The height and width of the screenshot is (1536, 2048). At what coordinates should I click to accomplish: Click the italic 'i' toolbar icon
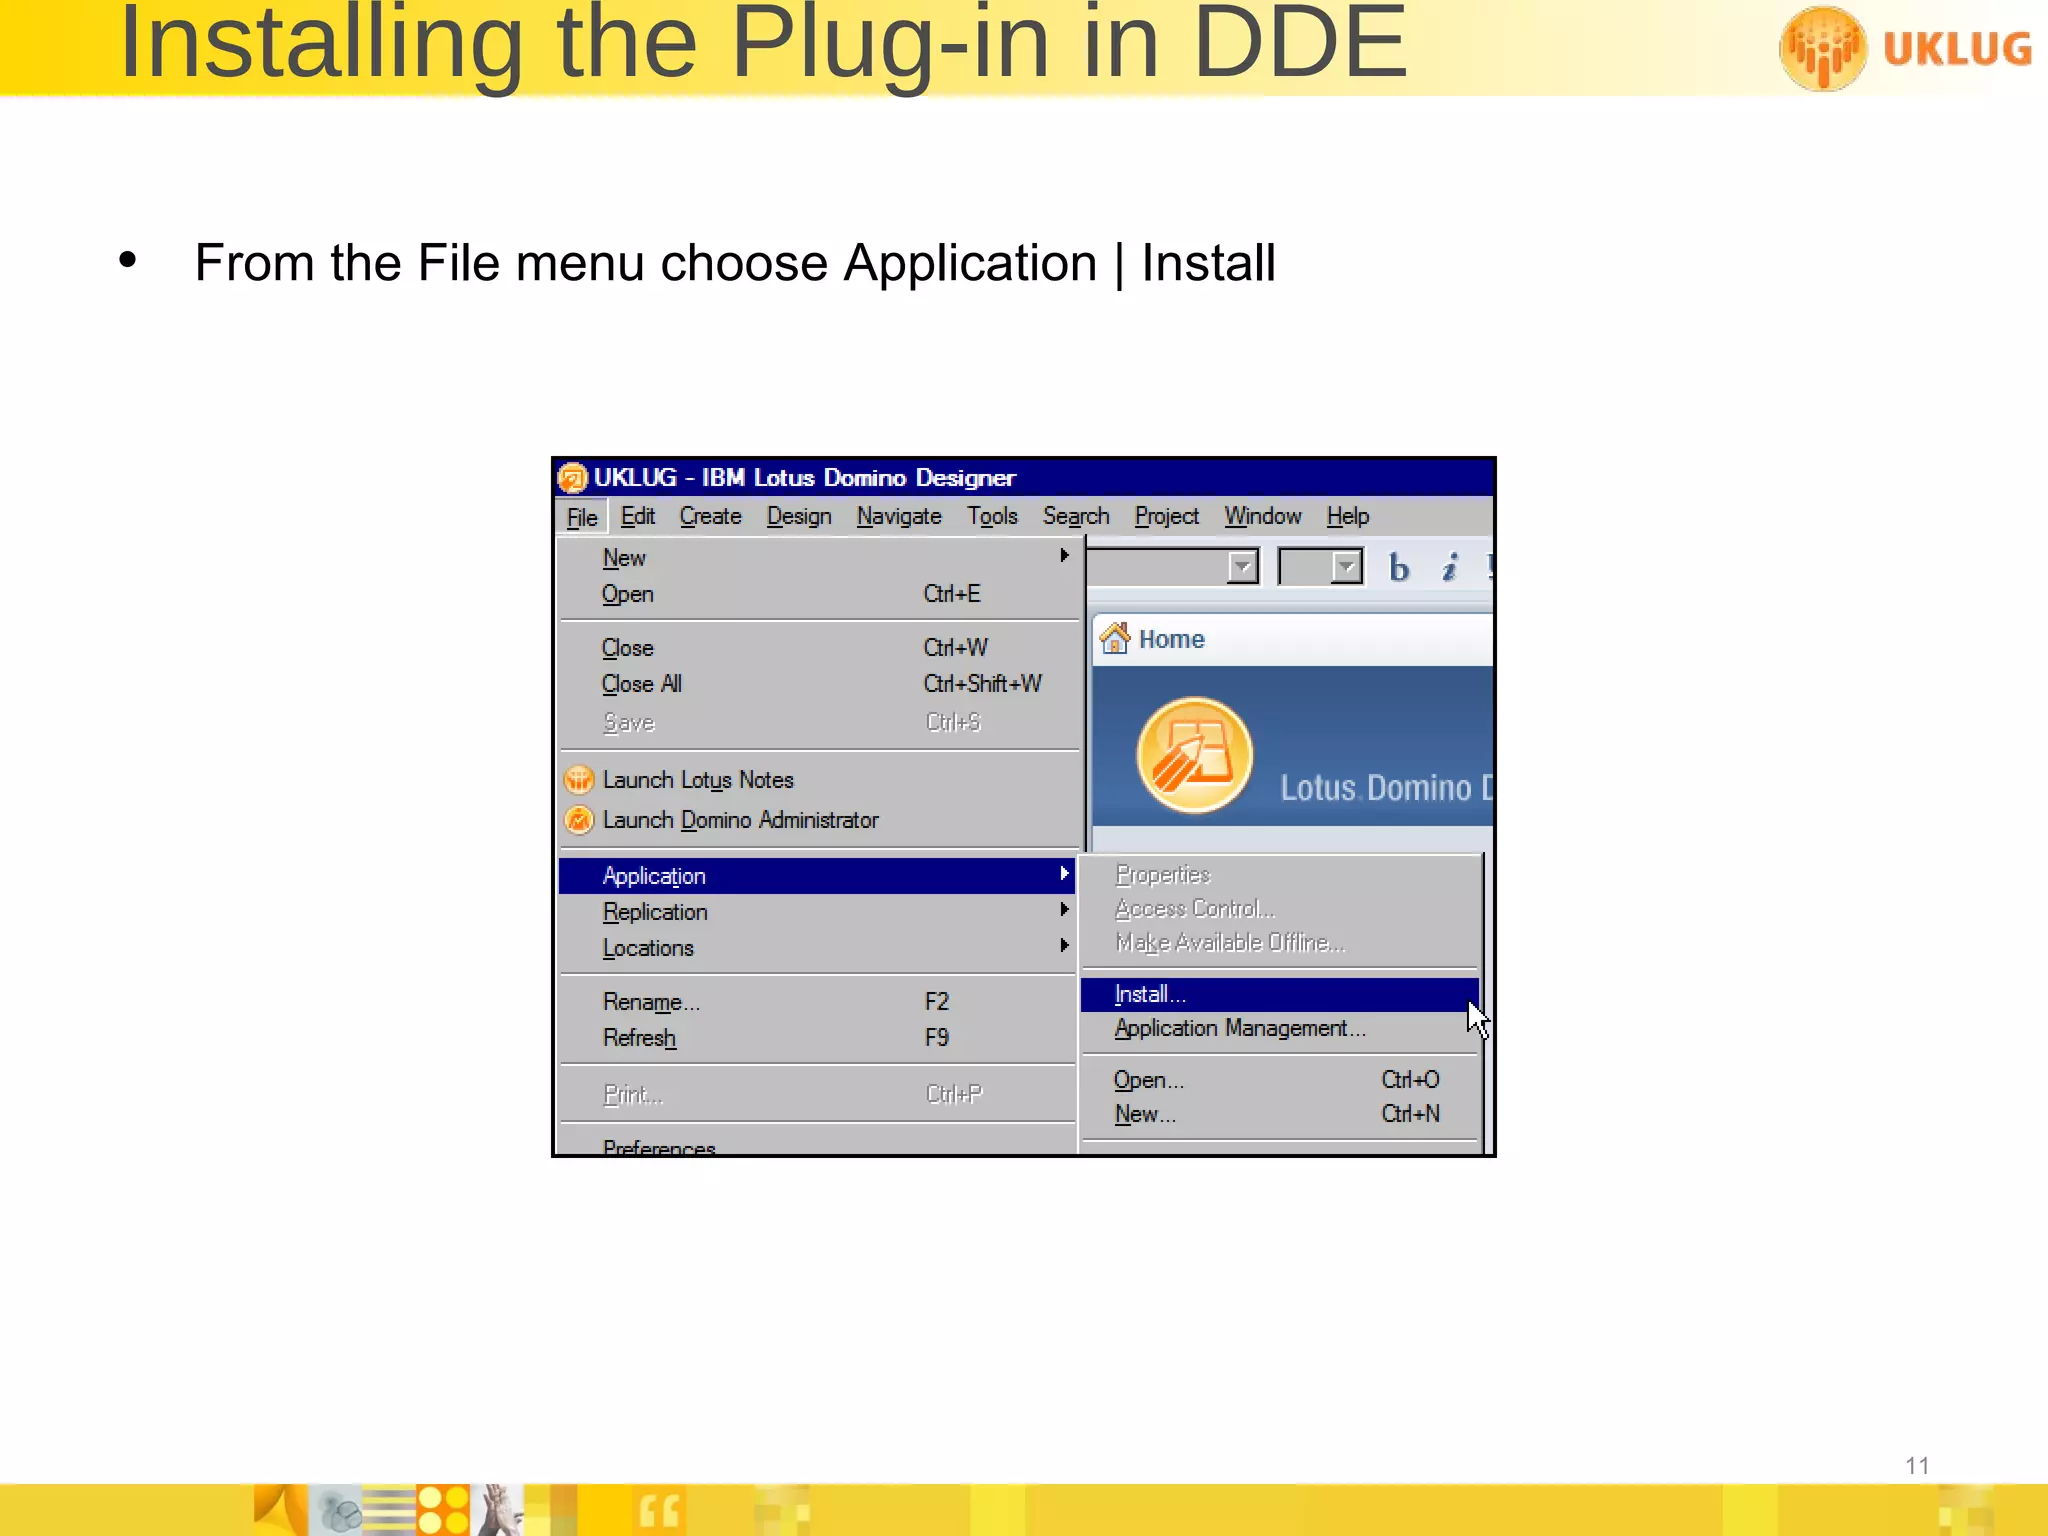click(x=1450, y=568)
